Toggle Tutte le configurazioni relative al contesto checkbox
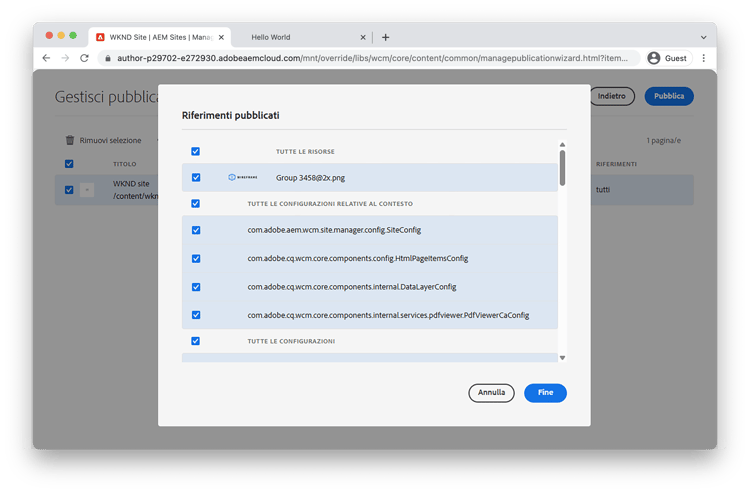This screenshot has width=750, height=493. tap(196, 204)
